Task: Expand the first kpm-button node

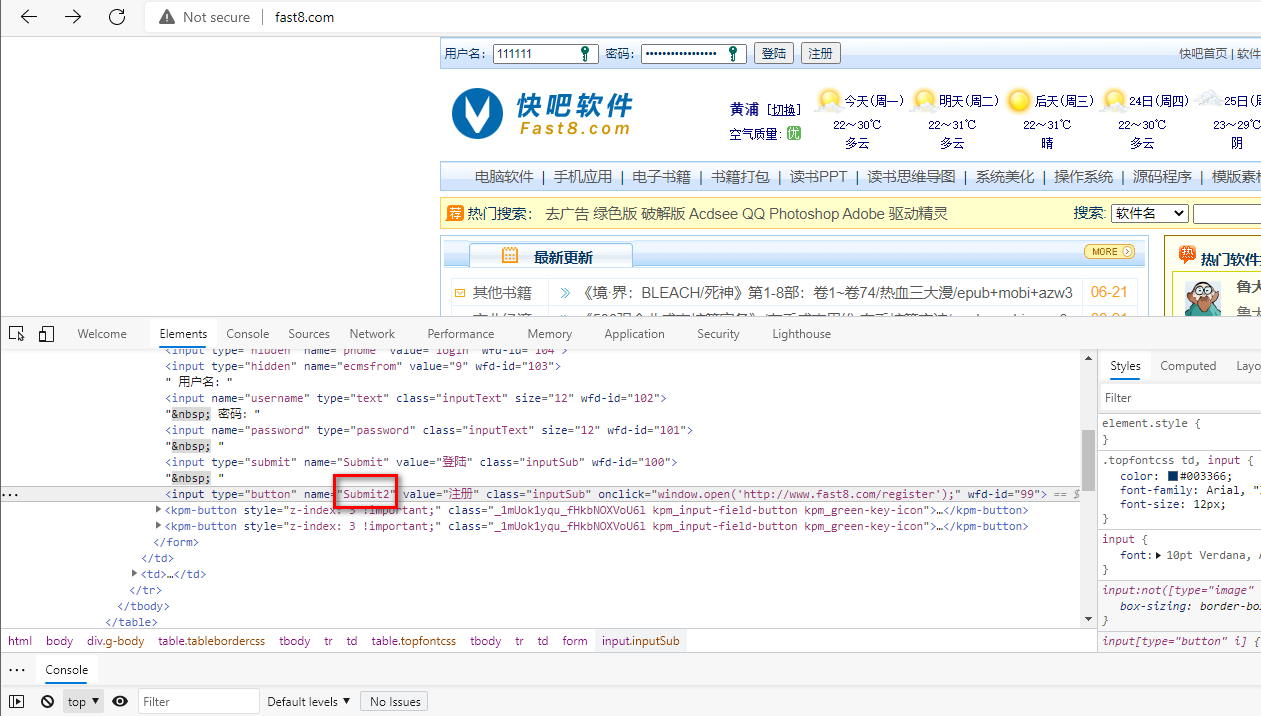Action: 159,510
